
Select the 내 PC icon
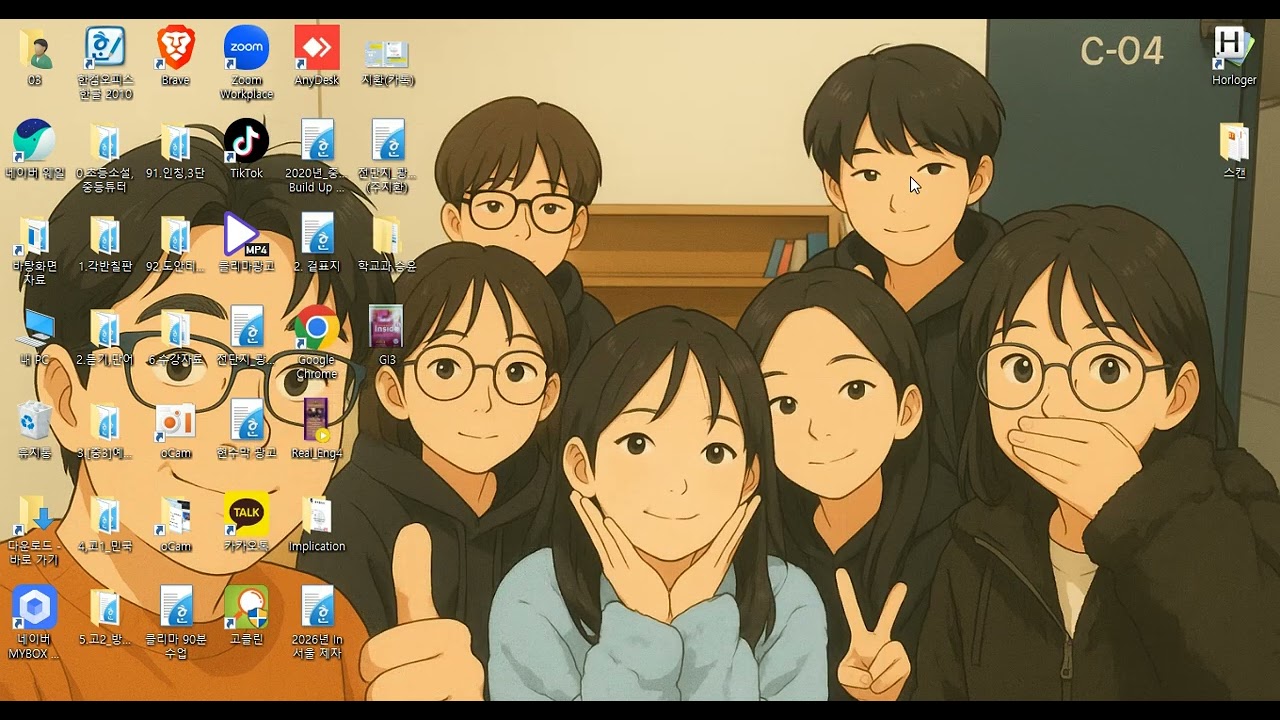pyautogui.click(x=35, y=336)
